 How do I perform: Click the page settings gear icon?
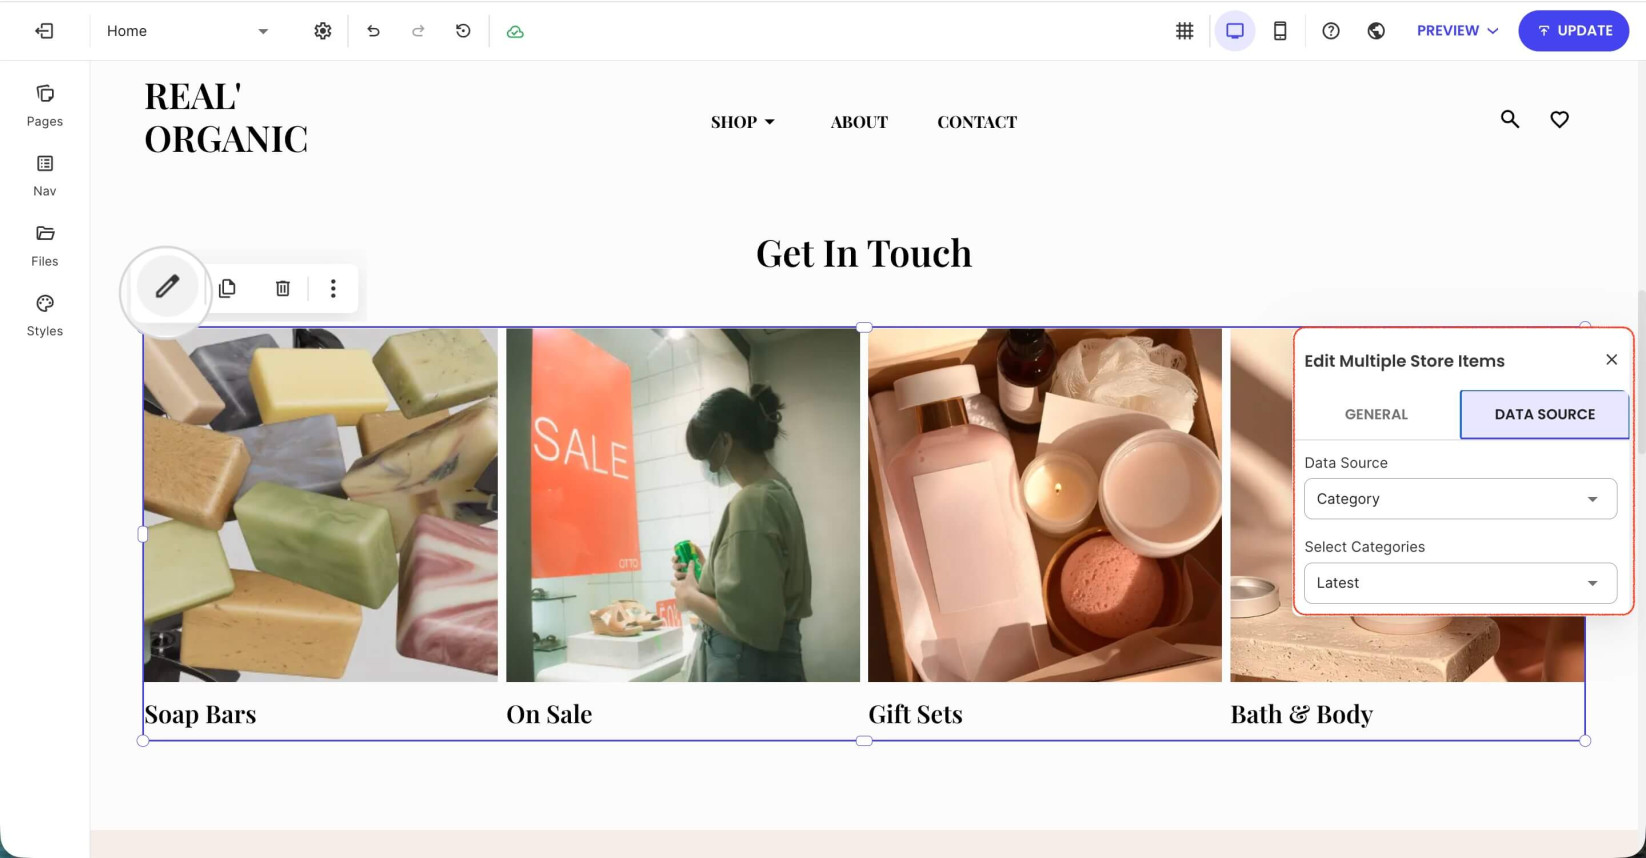tap(323, 31)
